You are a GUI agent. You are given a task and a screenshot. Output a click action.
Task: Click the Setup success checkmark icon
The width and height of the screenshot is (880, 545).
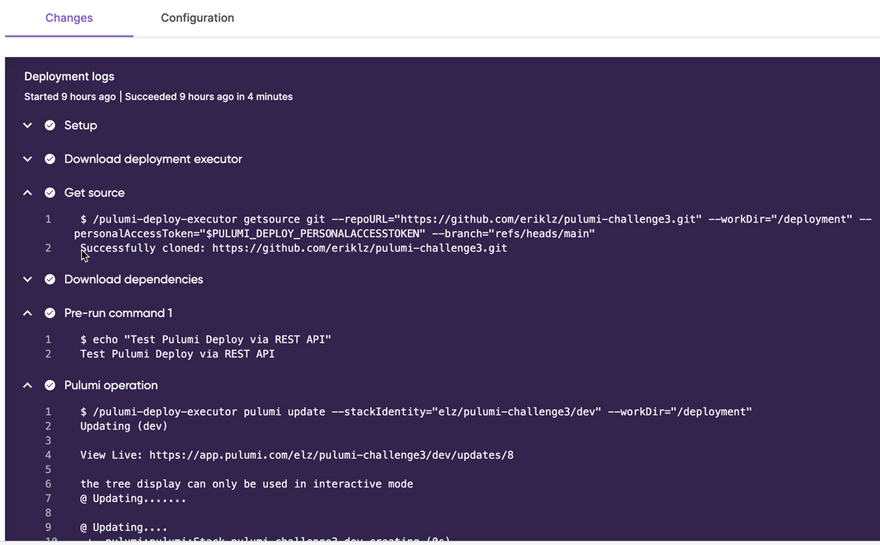pyautogui.click(x=50, y=125)
